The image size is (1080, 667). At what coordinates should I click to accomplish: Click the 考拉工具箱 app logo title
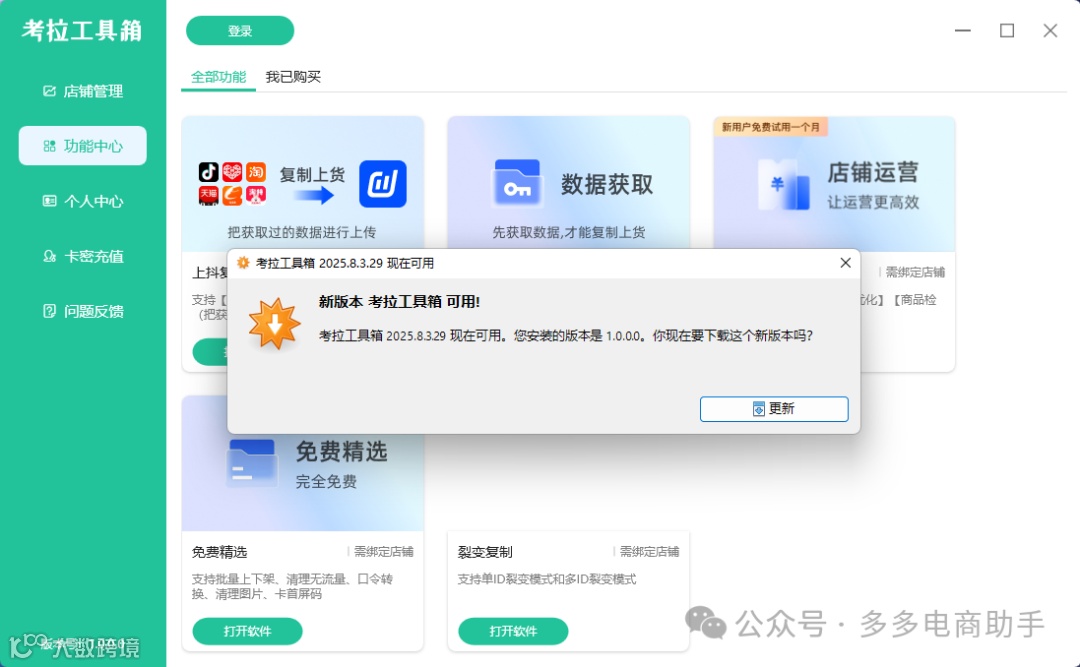(82, 31)
